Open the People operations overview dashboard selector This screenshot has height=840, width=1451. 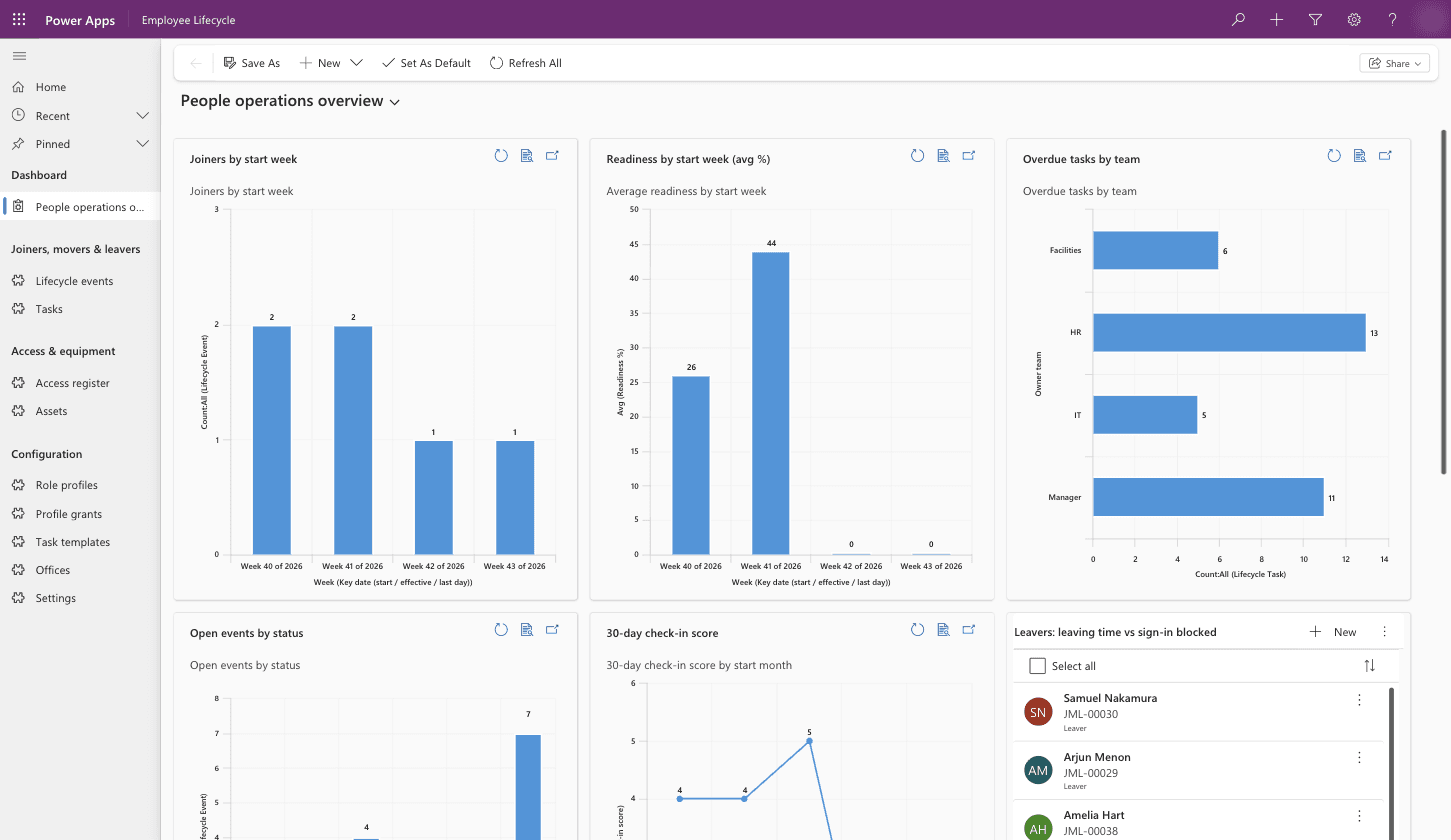291,101
